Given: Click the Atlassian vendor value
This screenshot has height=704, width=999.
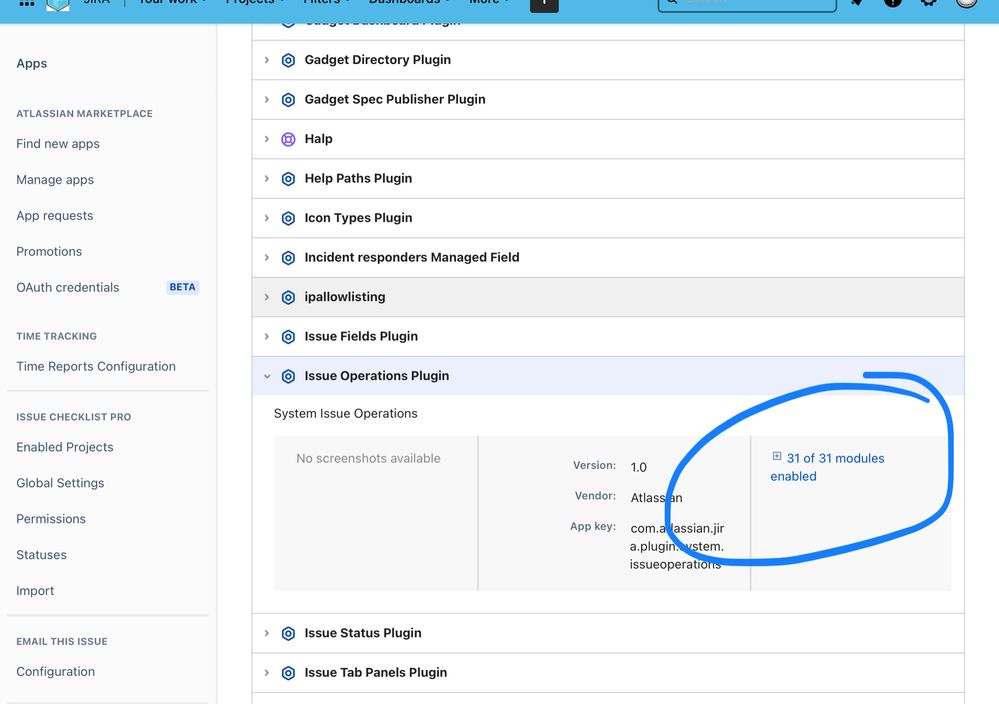Looking at the screenshot, I should point(656,498).
